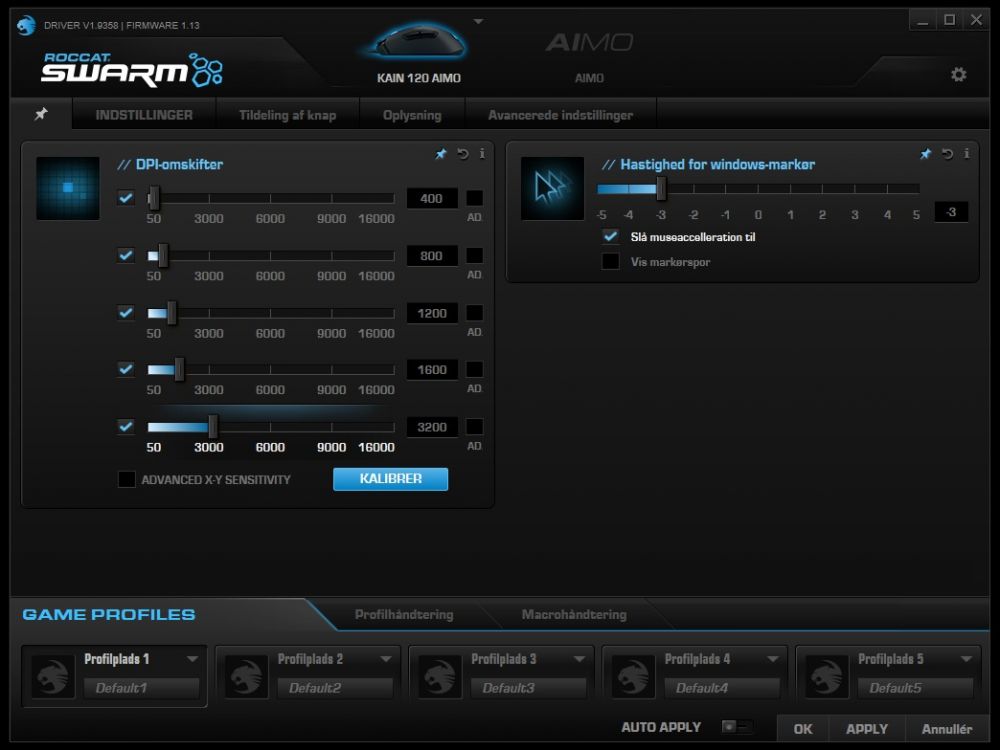
Task: Expand Profilplads 5 dropdown arrow
Action: [x=966, y=659]
